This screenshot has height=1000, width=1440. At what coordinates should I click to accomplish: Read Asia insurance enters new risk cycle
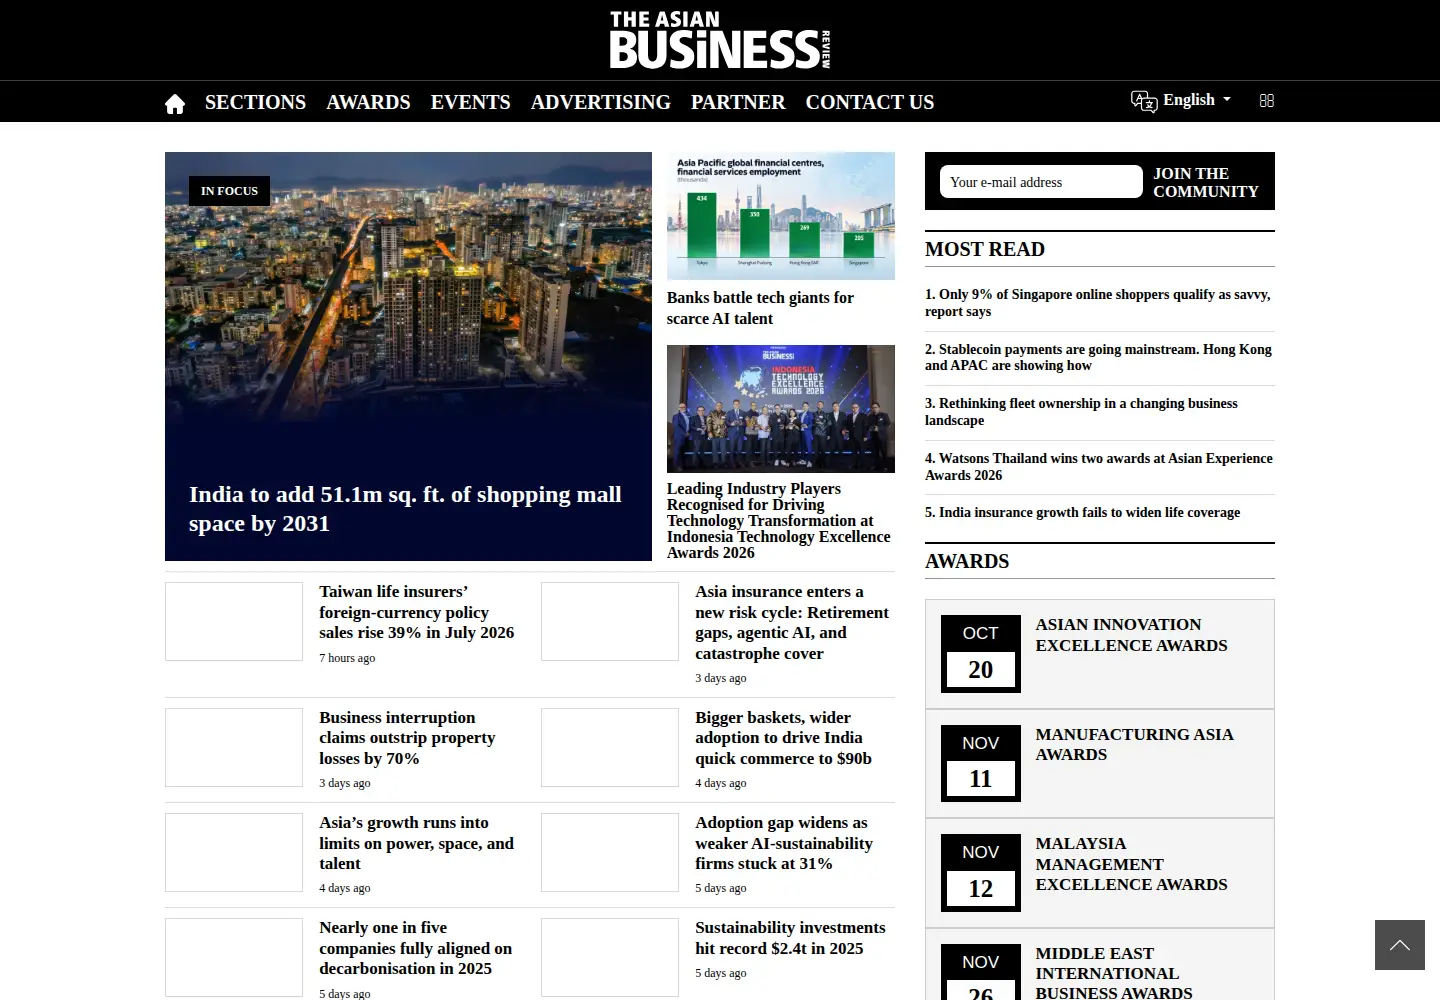[792, 622]
